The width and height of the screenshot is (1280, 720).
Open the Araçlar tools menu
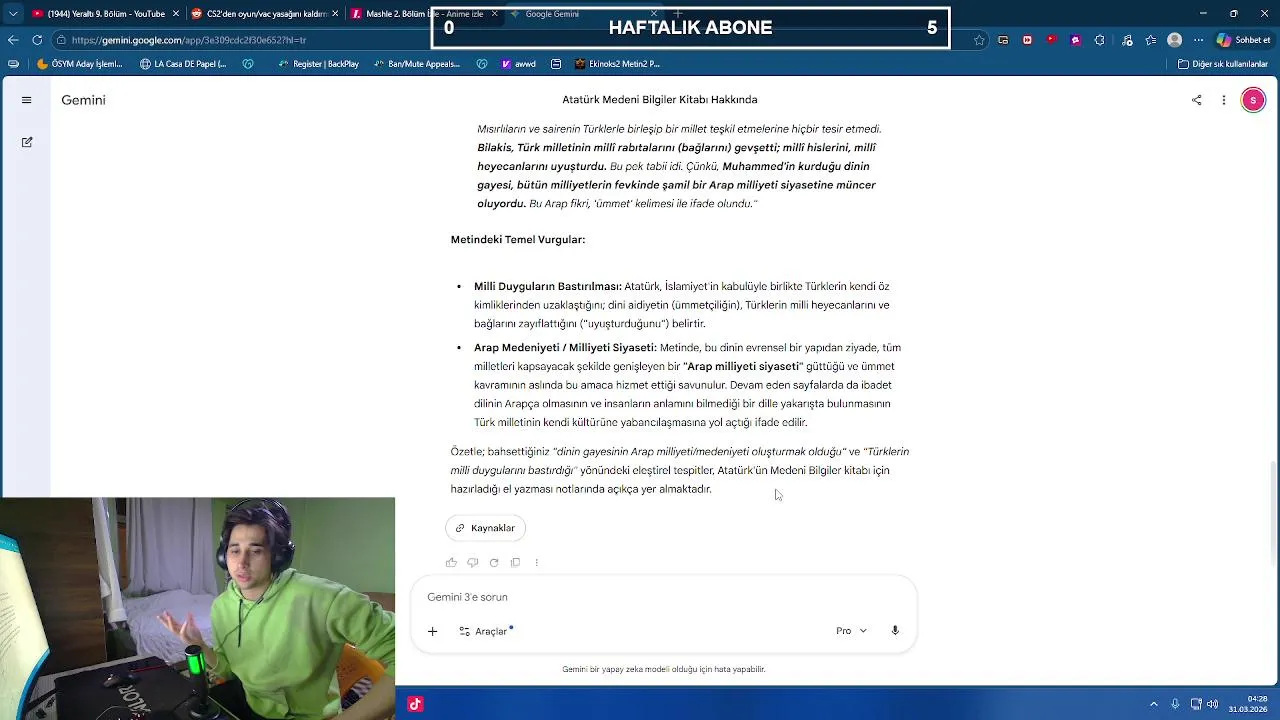[x=486, y=631]
